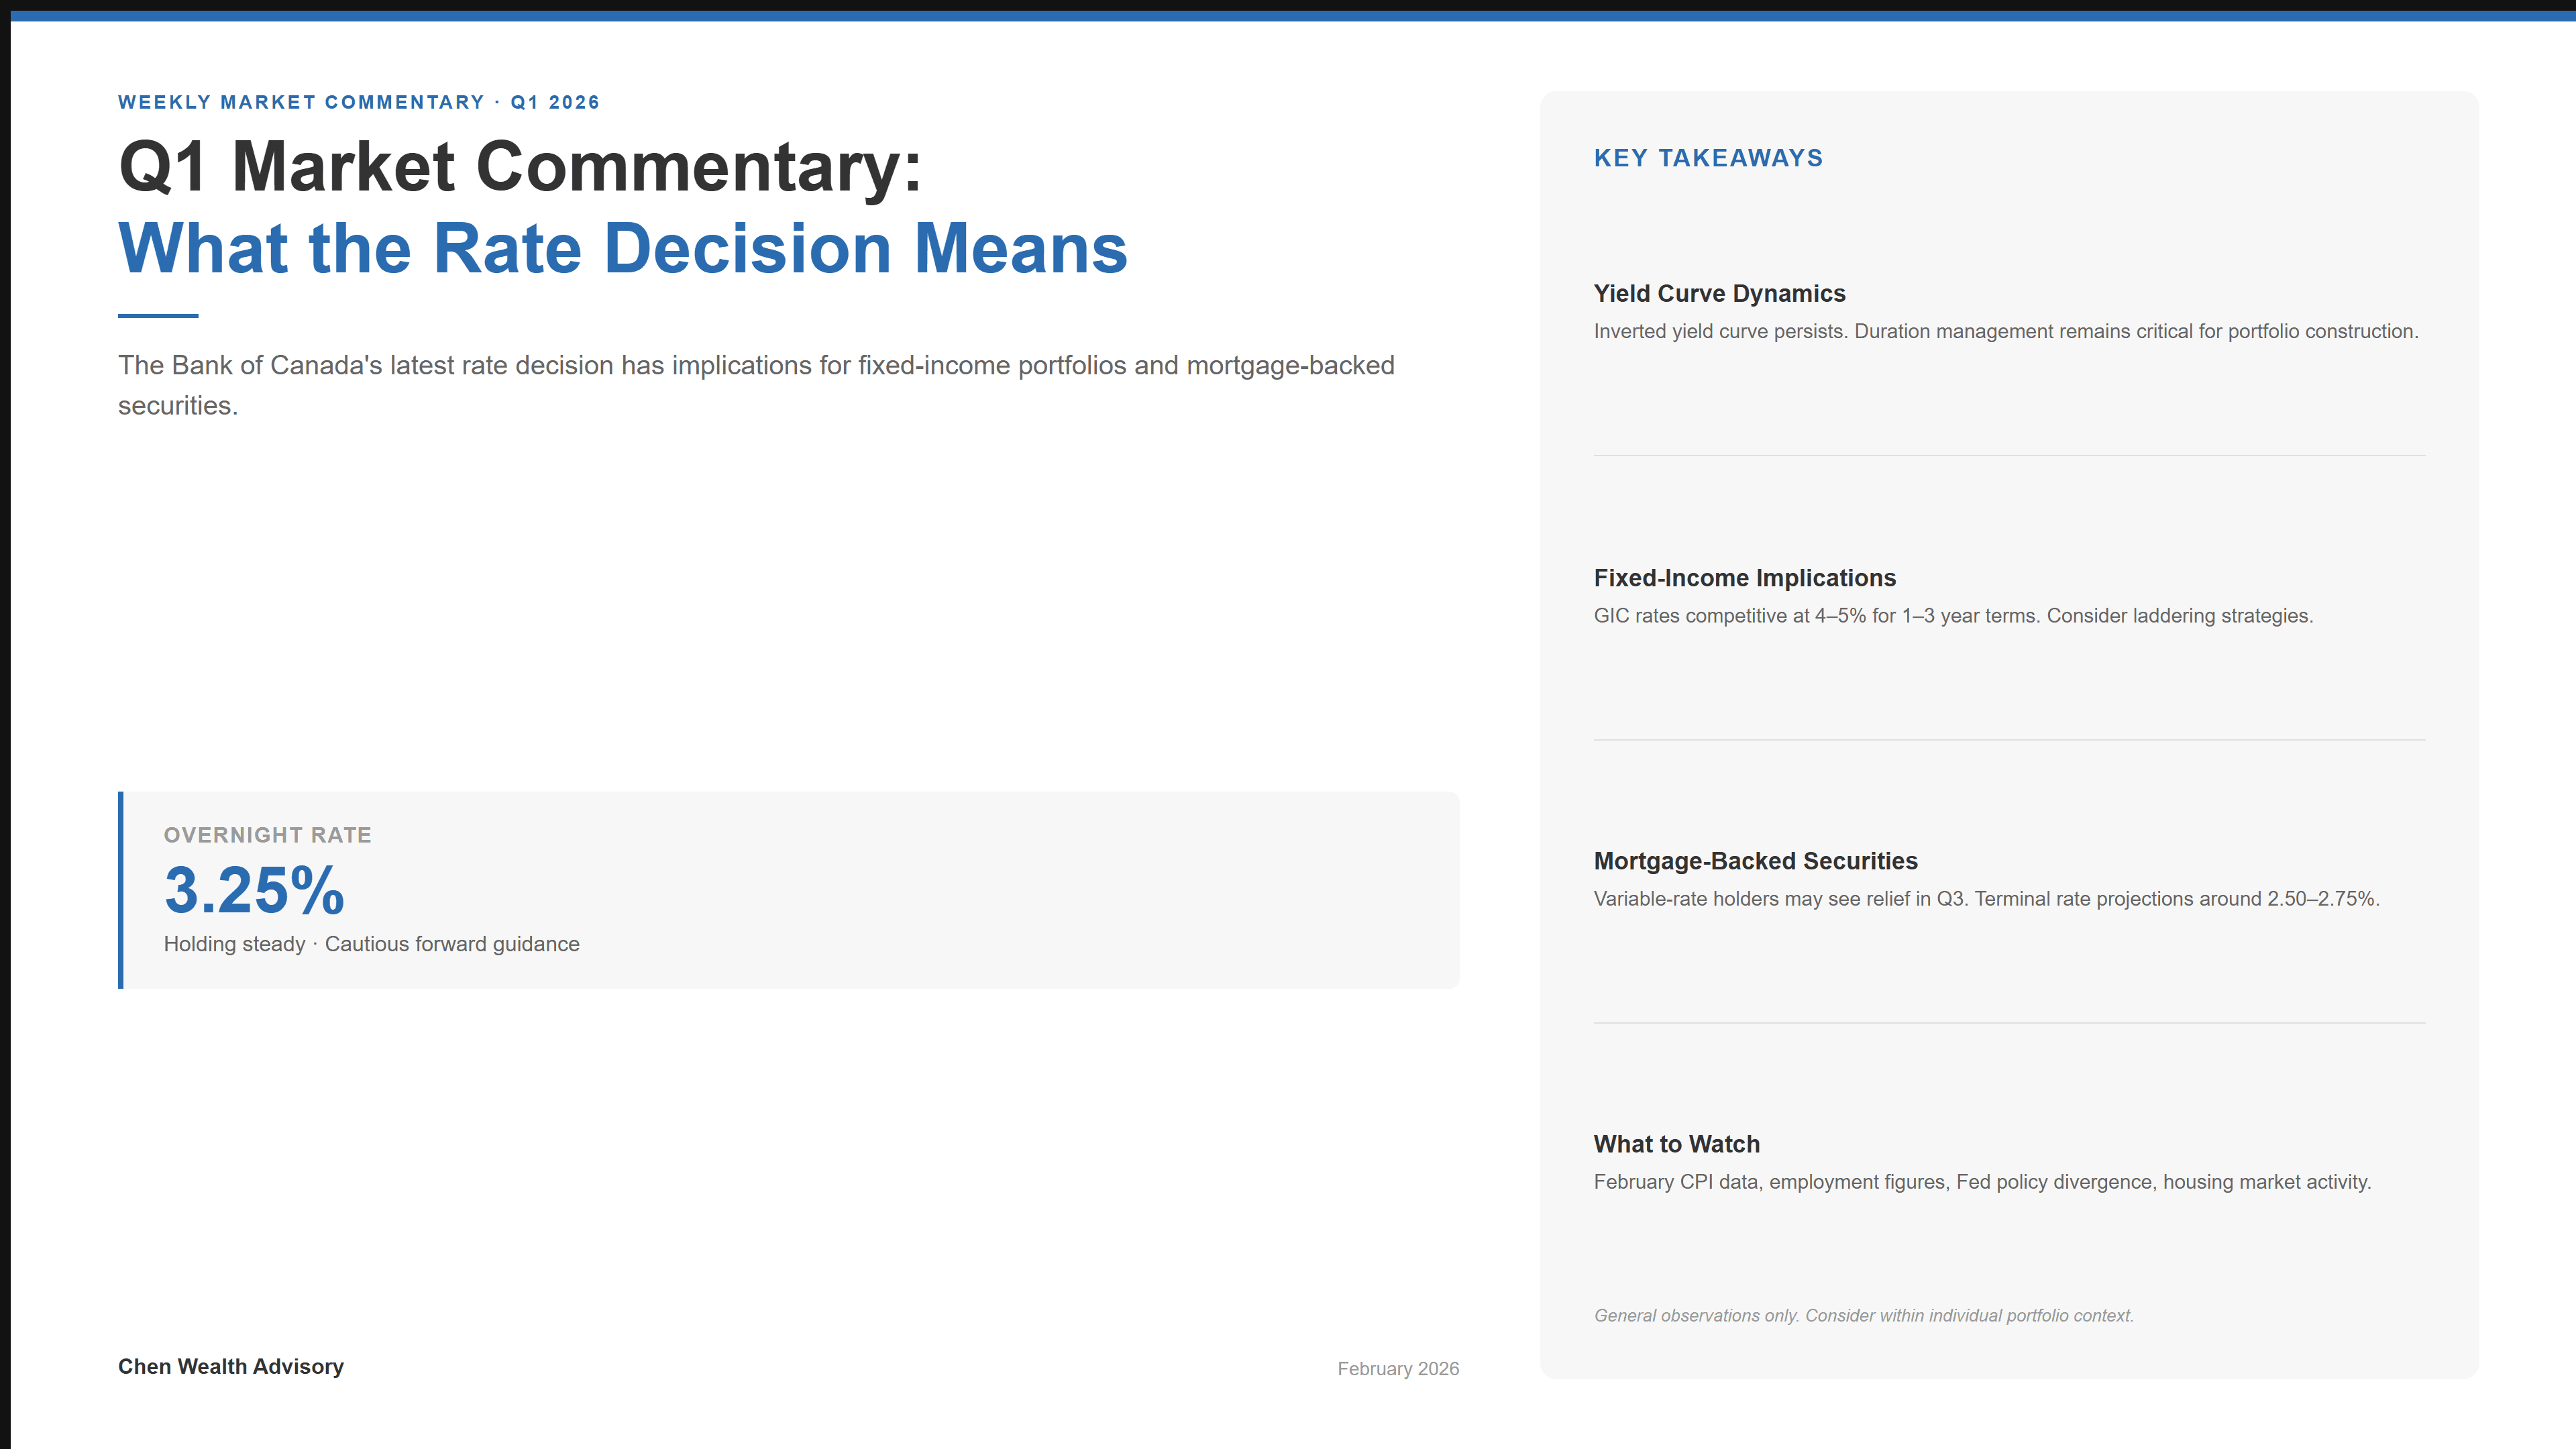Select the February 2026 date stamp
The width and height of the screenshot is (2576, 1449).
(1398, 1368)
